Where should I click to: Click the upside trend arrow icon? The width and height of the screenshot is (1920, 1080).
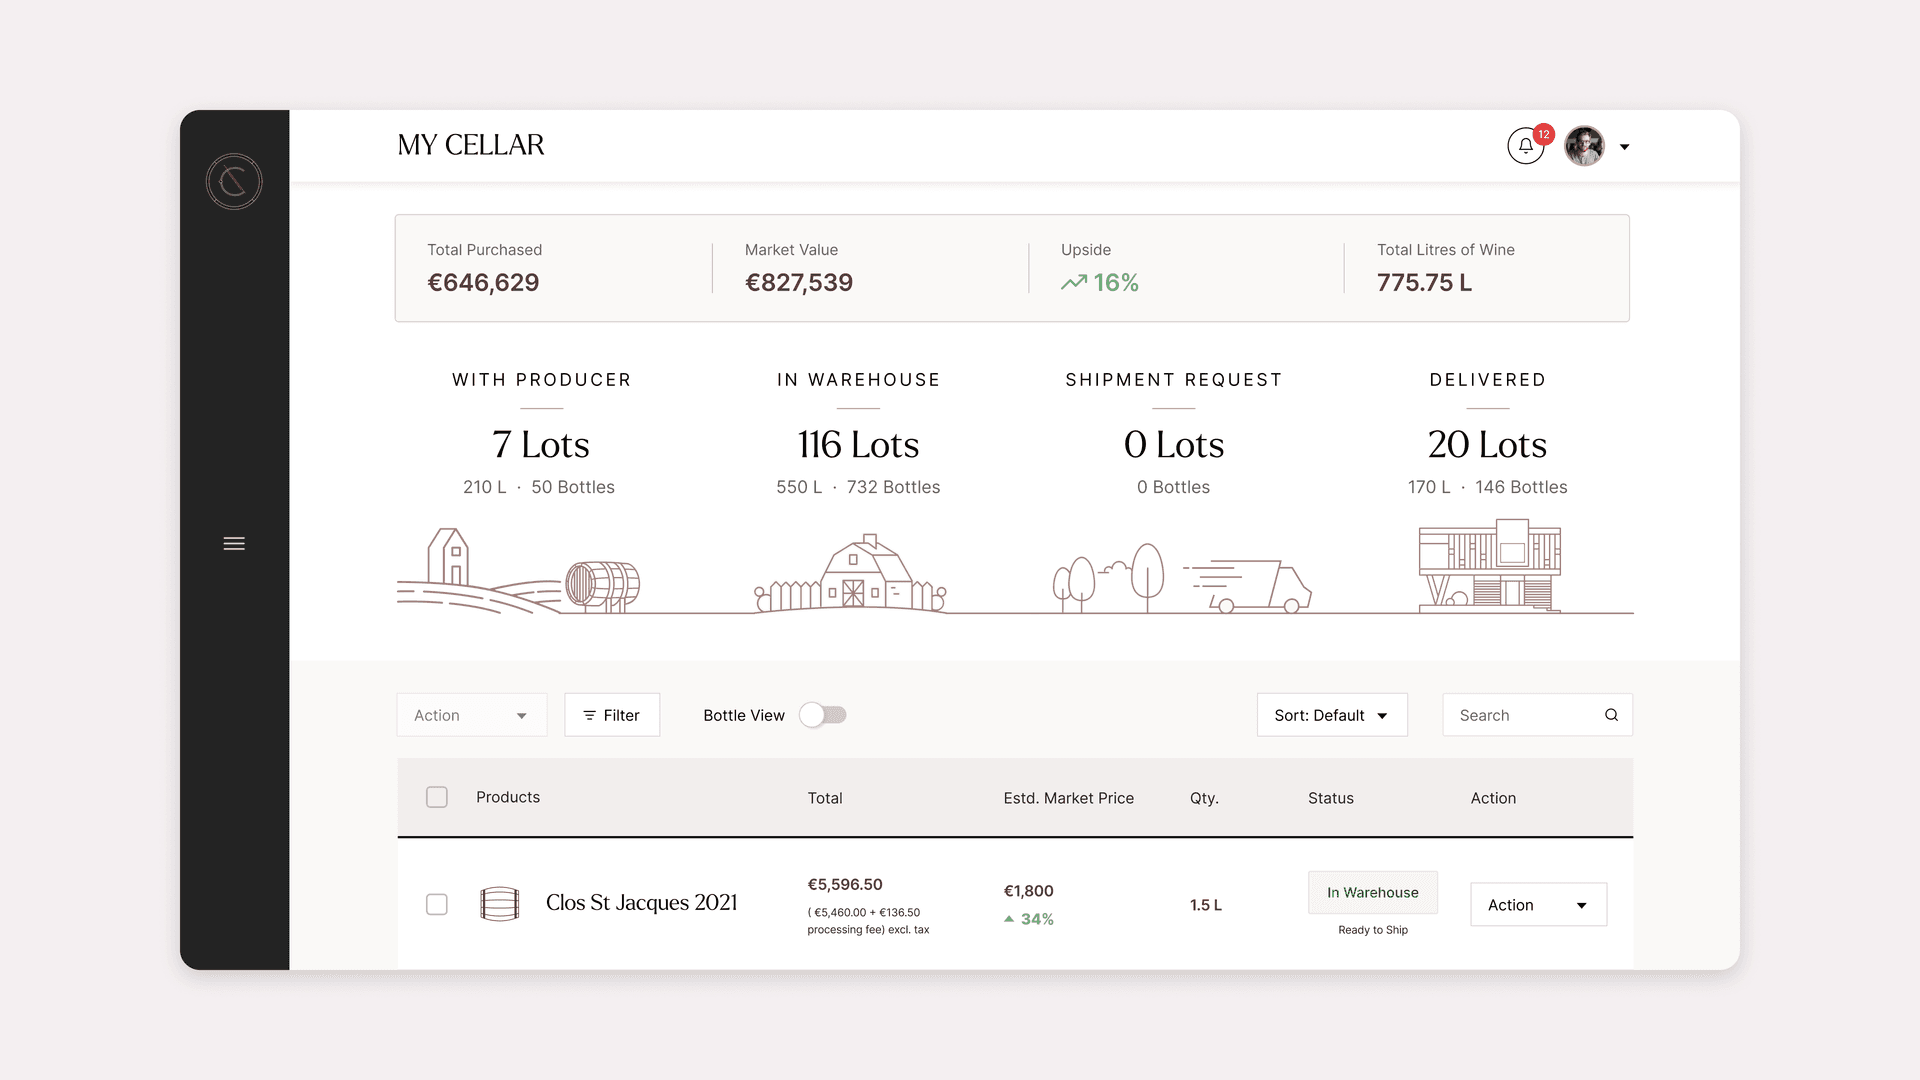click(1074, 283)
